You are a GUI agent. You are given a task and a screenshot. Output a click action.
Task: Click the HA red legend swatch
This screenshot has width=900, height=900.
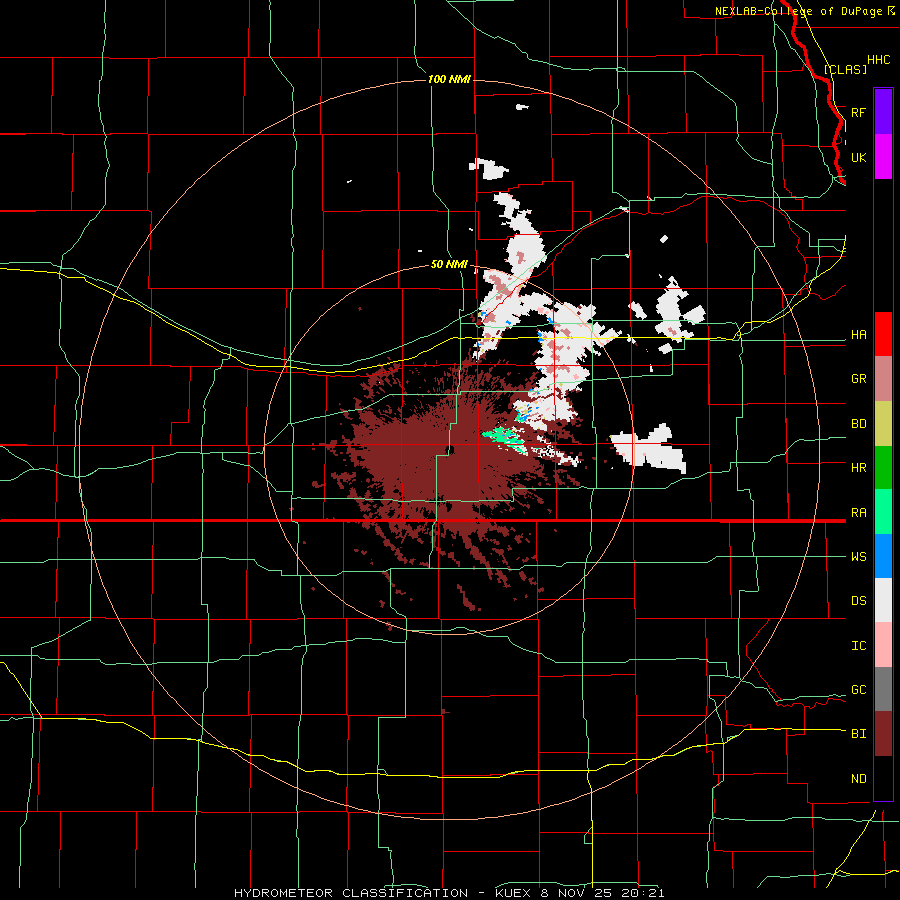coord(883,334)
